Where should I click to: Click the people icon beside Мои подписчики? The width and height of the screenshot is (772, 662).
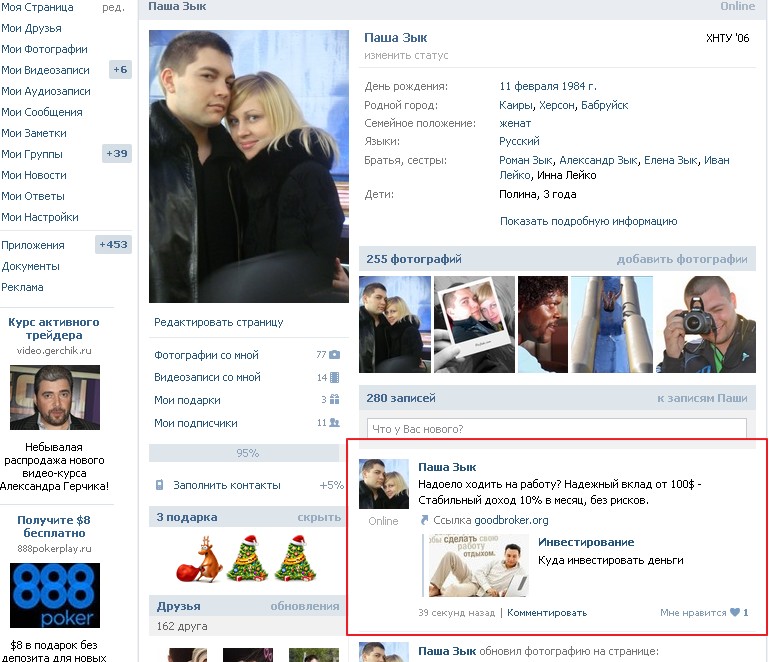click(x=334, y=422)
